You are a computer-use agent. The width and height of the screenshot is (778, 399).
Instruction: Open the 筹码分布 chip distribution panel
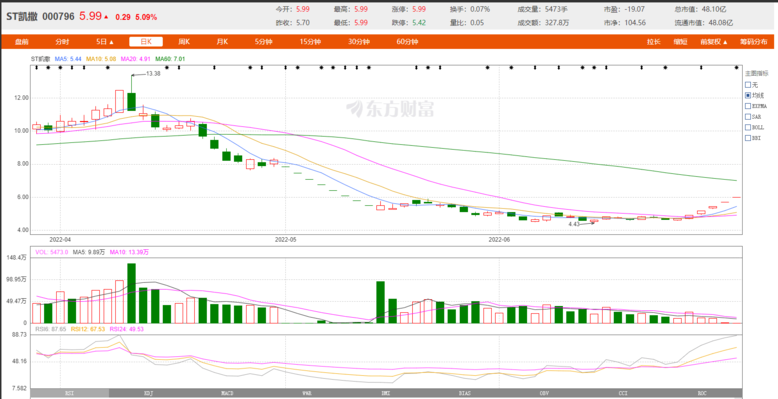[x=753, y=42]
